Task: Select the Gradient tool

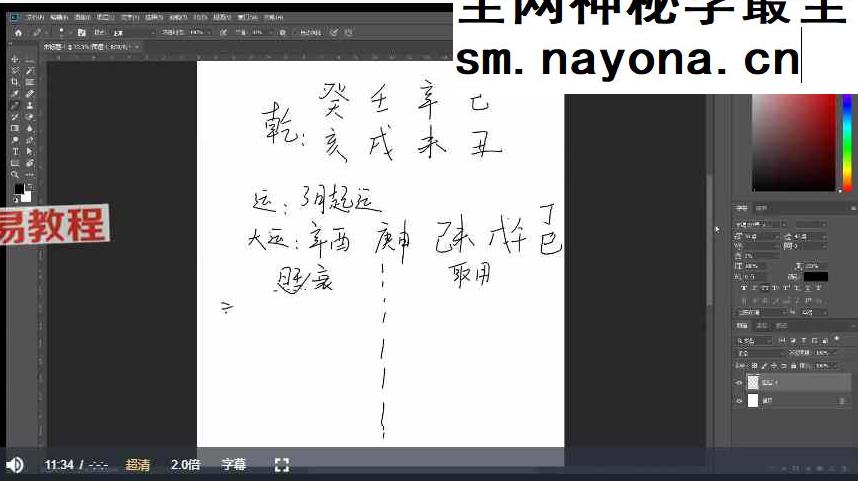Action: click(15, 128)
